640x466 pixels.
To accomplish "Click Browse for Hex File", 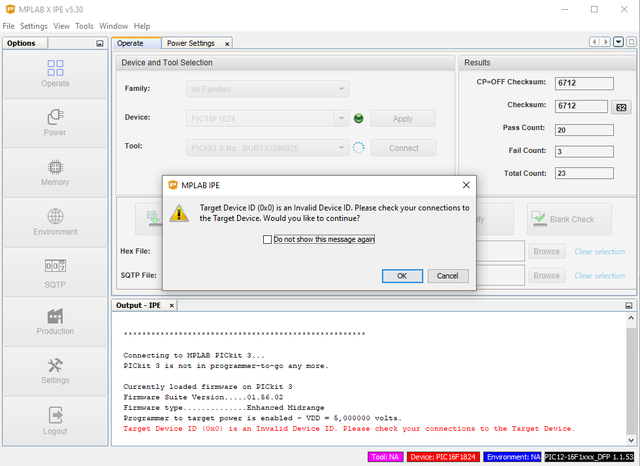I will (x=547, y=251).
